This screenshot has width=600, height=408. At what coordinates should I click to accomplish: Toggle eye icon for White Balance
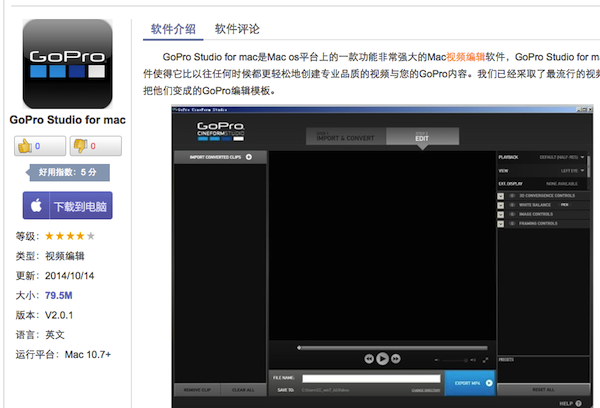click(x=512, y=205)
